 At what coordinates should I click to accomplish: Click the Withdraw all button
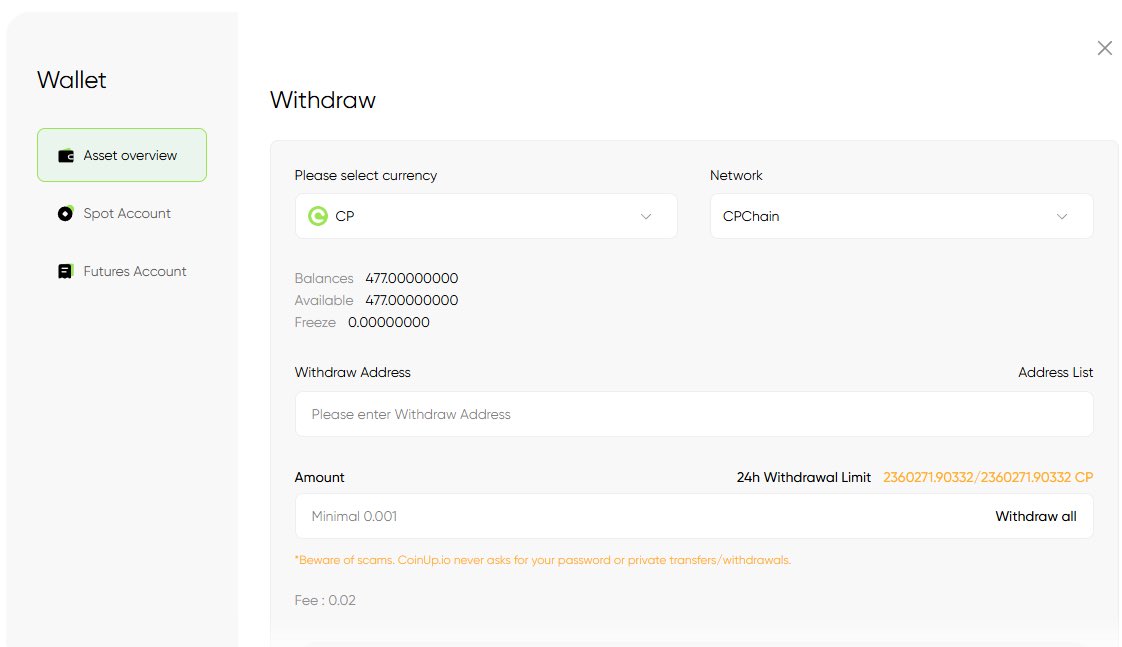1035,516
